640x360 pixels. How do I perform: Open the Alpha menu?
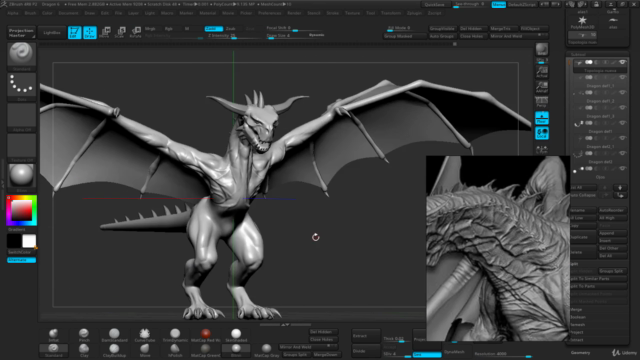(13, 13)
